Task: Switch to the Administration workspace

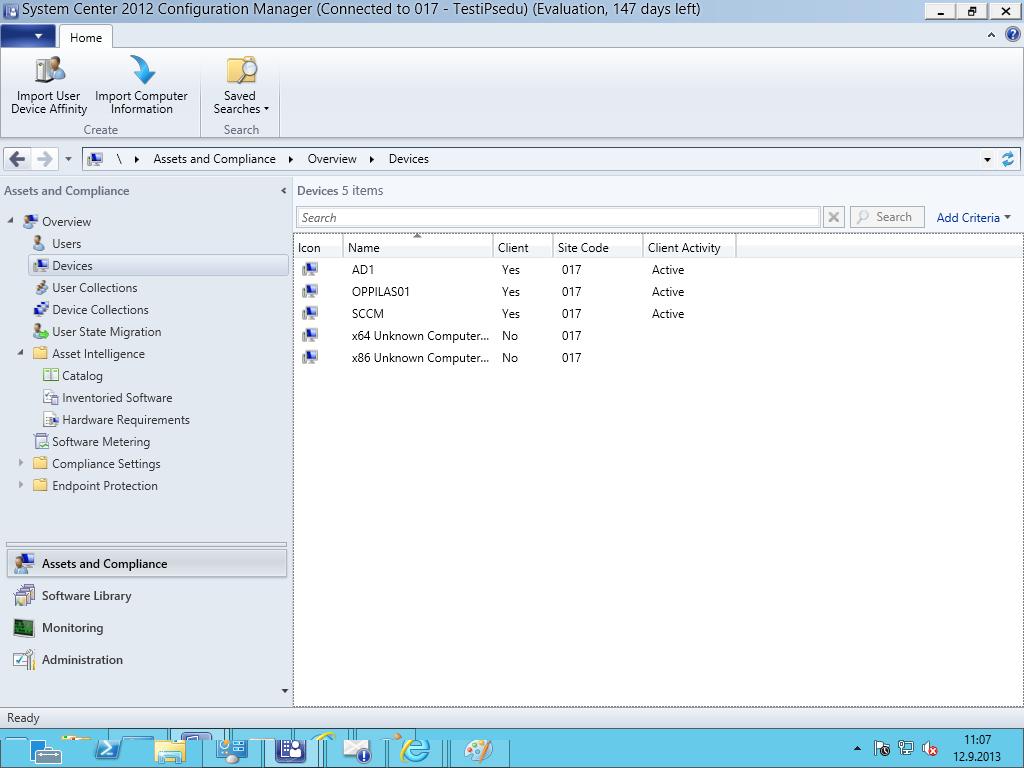Action: (x=147, y=660)
